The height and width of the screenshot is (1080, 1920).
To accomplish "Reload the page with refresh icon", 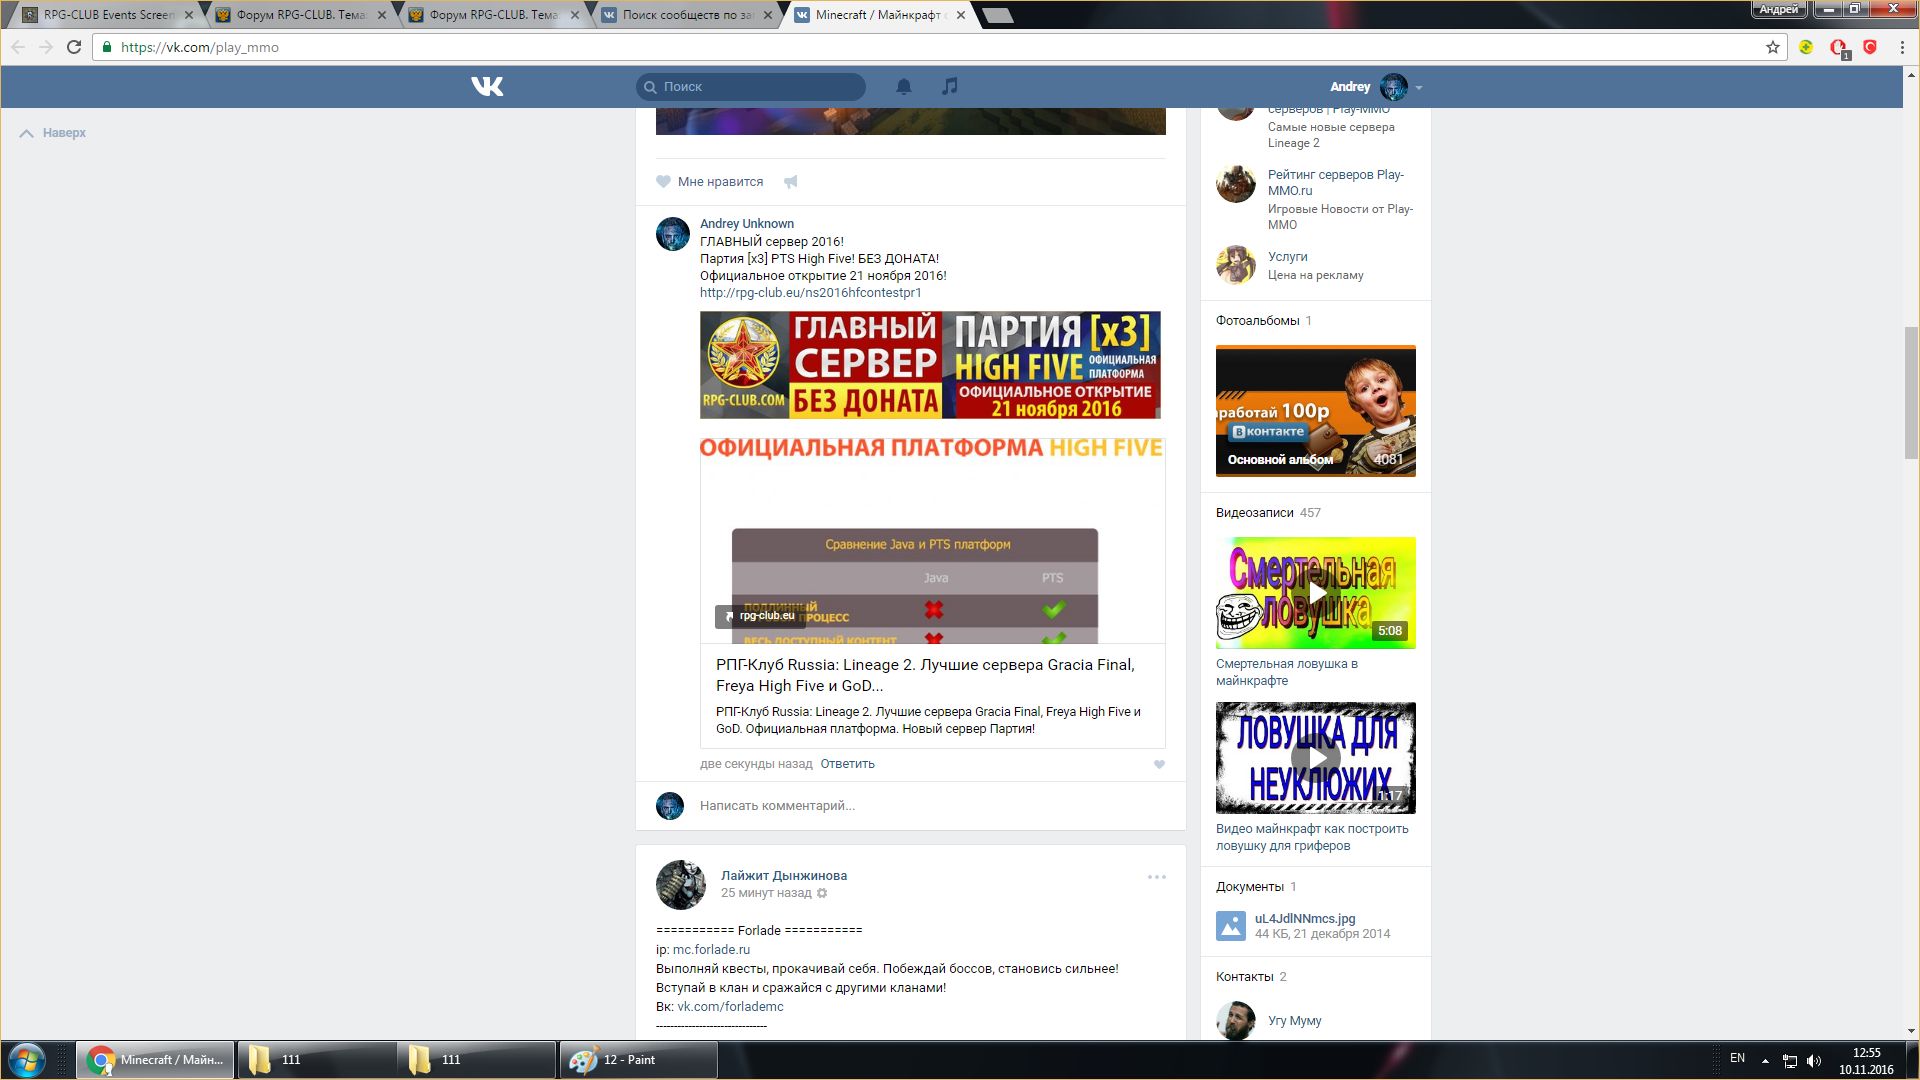I will coord(74,47).
